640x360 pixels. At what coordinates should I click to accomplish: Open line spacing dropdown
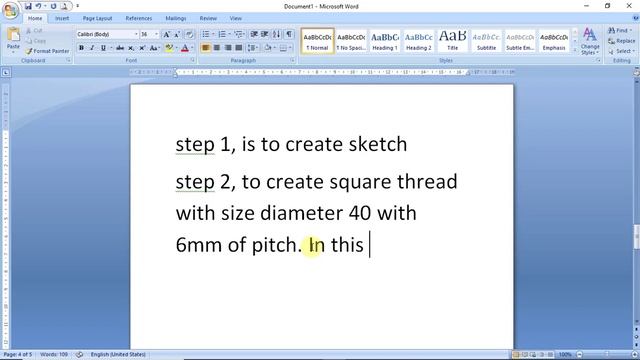[253, 48]
